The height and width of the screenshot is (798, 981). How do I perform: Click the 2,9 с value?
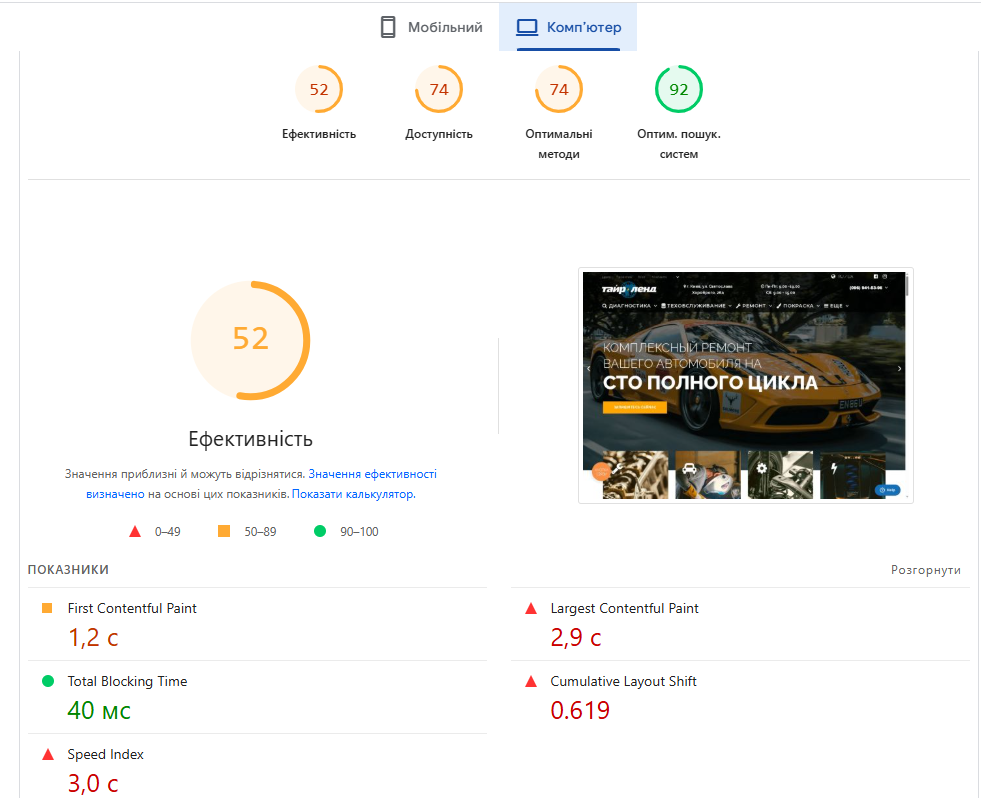(x=576, y=638)
